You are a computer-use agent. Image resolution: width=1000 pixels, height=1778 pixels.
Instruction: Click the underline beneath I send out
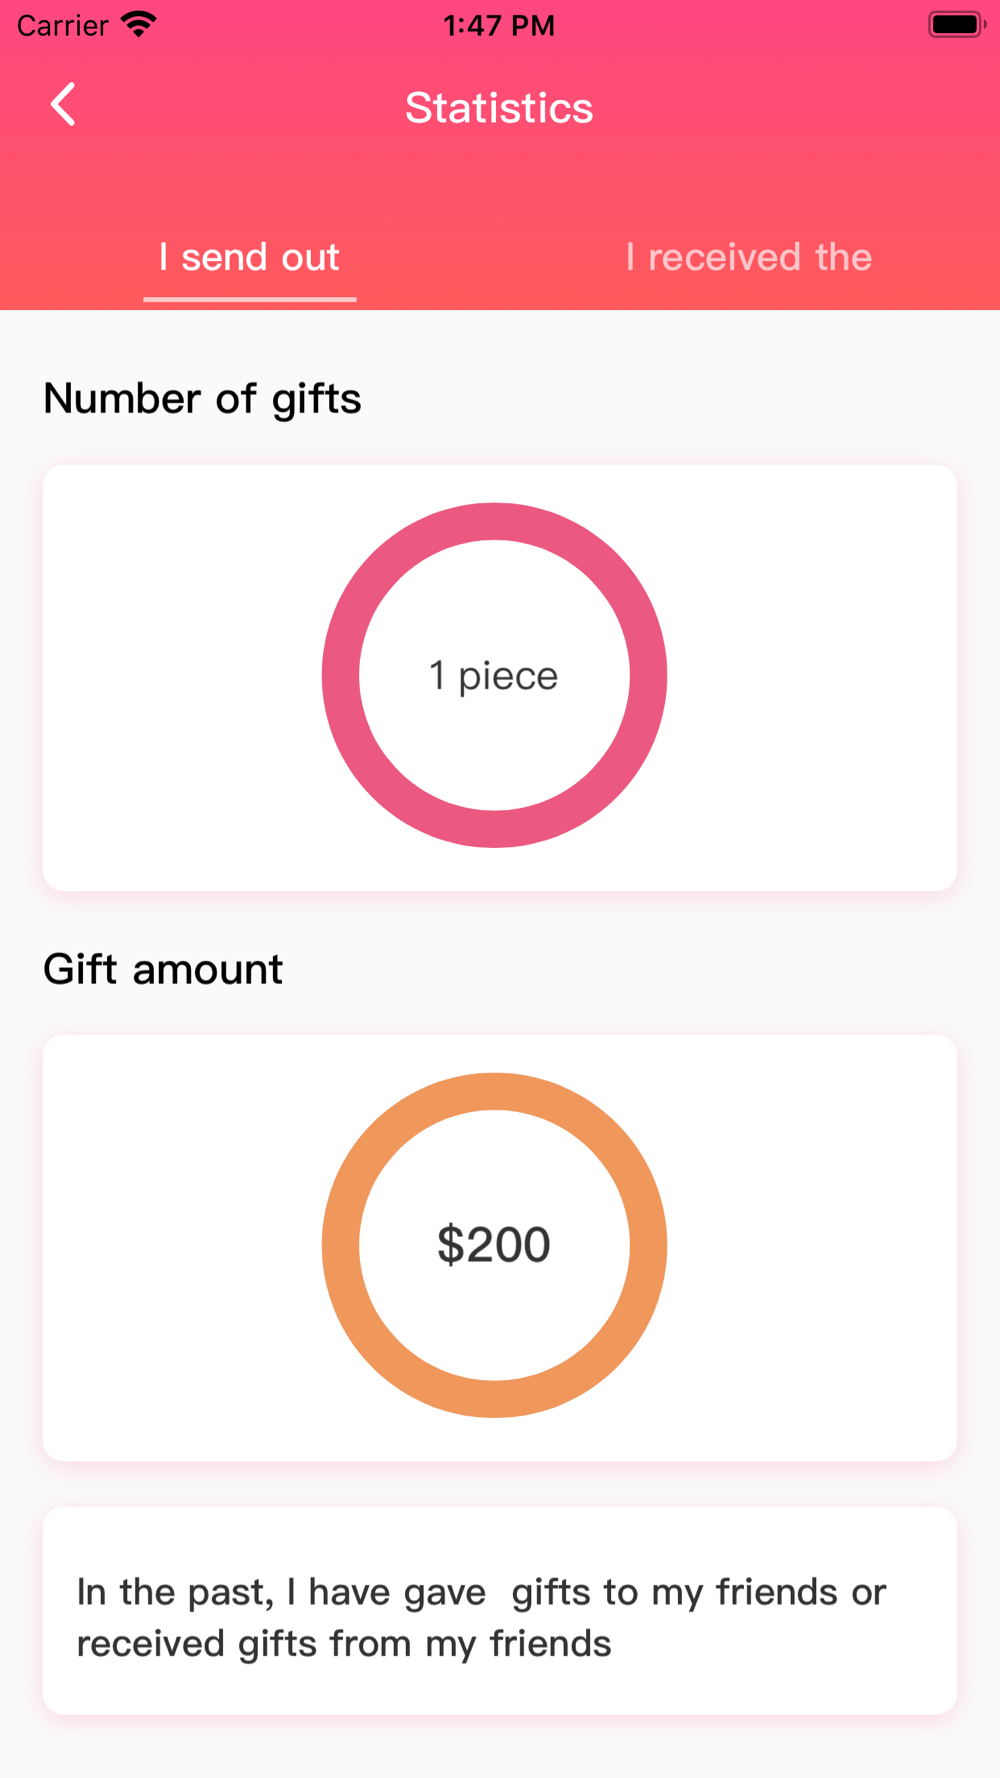point(250,298)
